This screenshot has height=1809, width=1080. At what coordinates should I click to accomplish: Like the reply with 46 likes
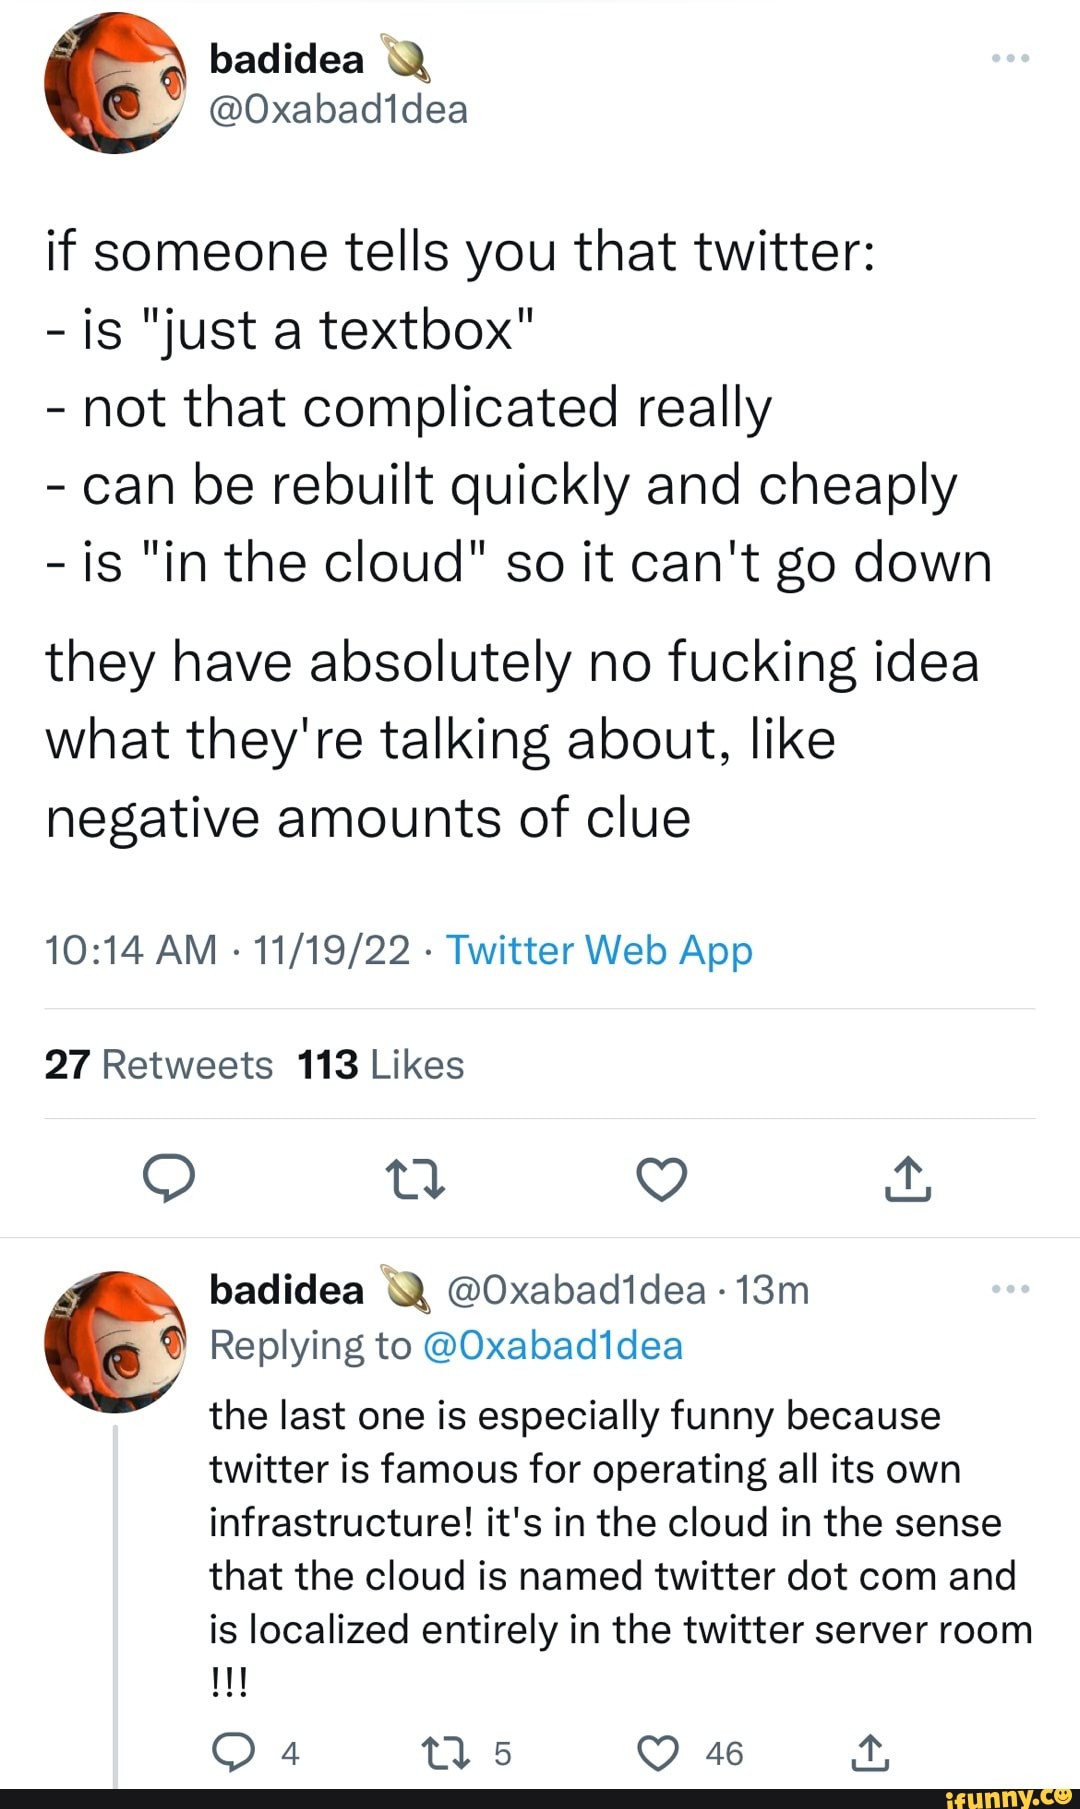click(659, 1753)
